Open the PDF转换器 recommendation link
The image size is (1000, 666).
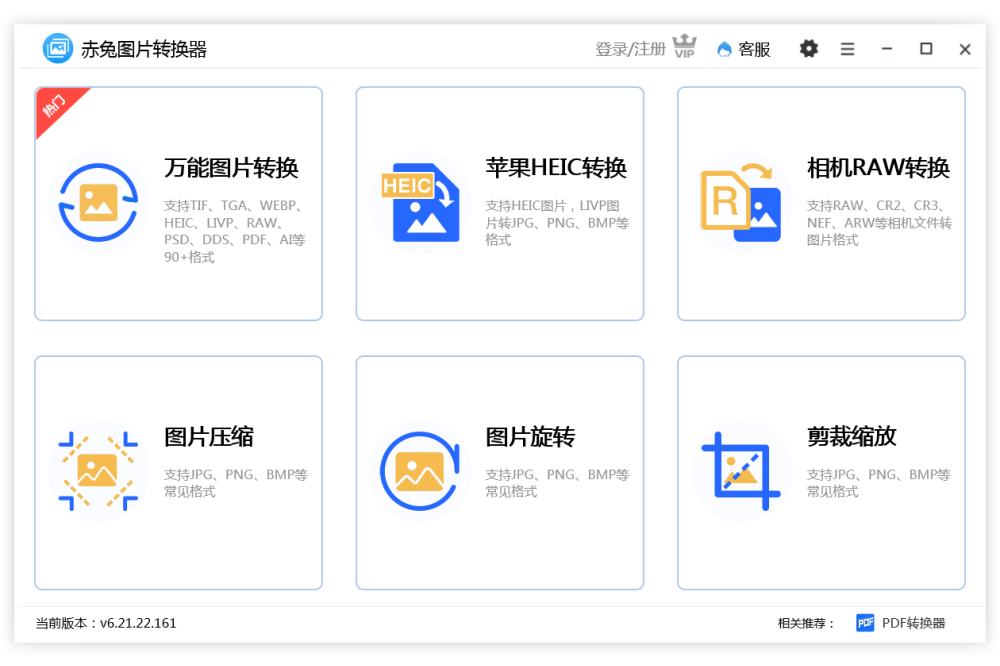[913, 623]
